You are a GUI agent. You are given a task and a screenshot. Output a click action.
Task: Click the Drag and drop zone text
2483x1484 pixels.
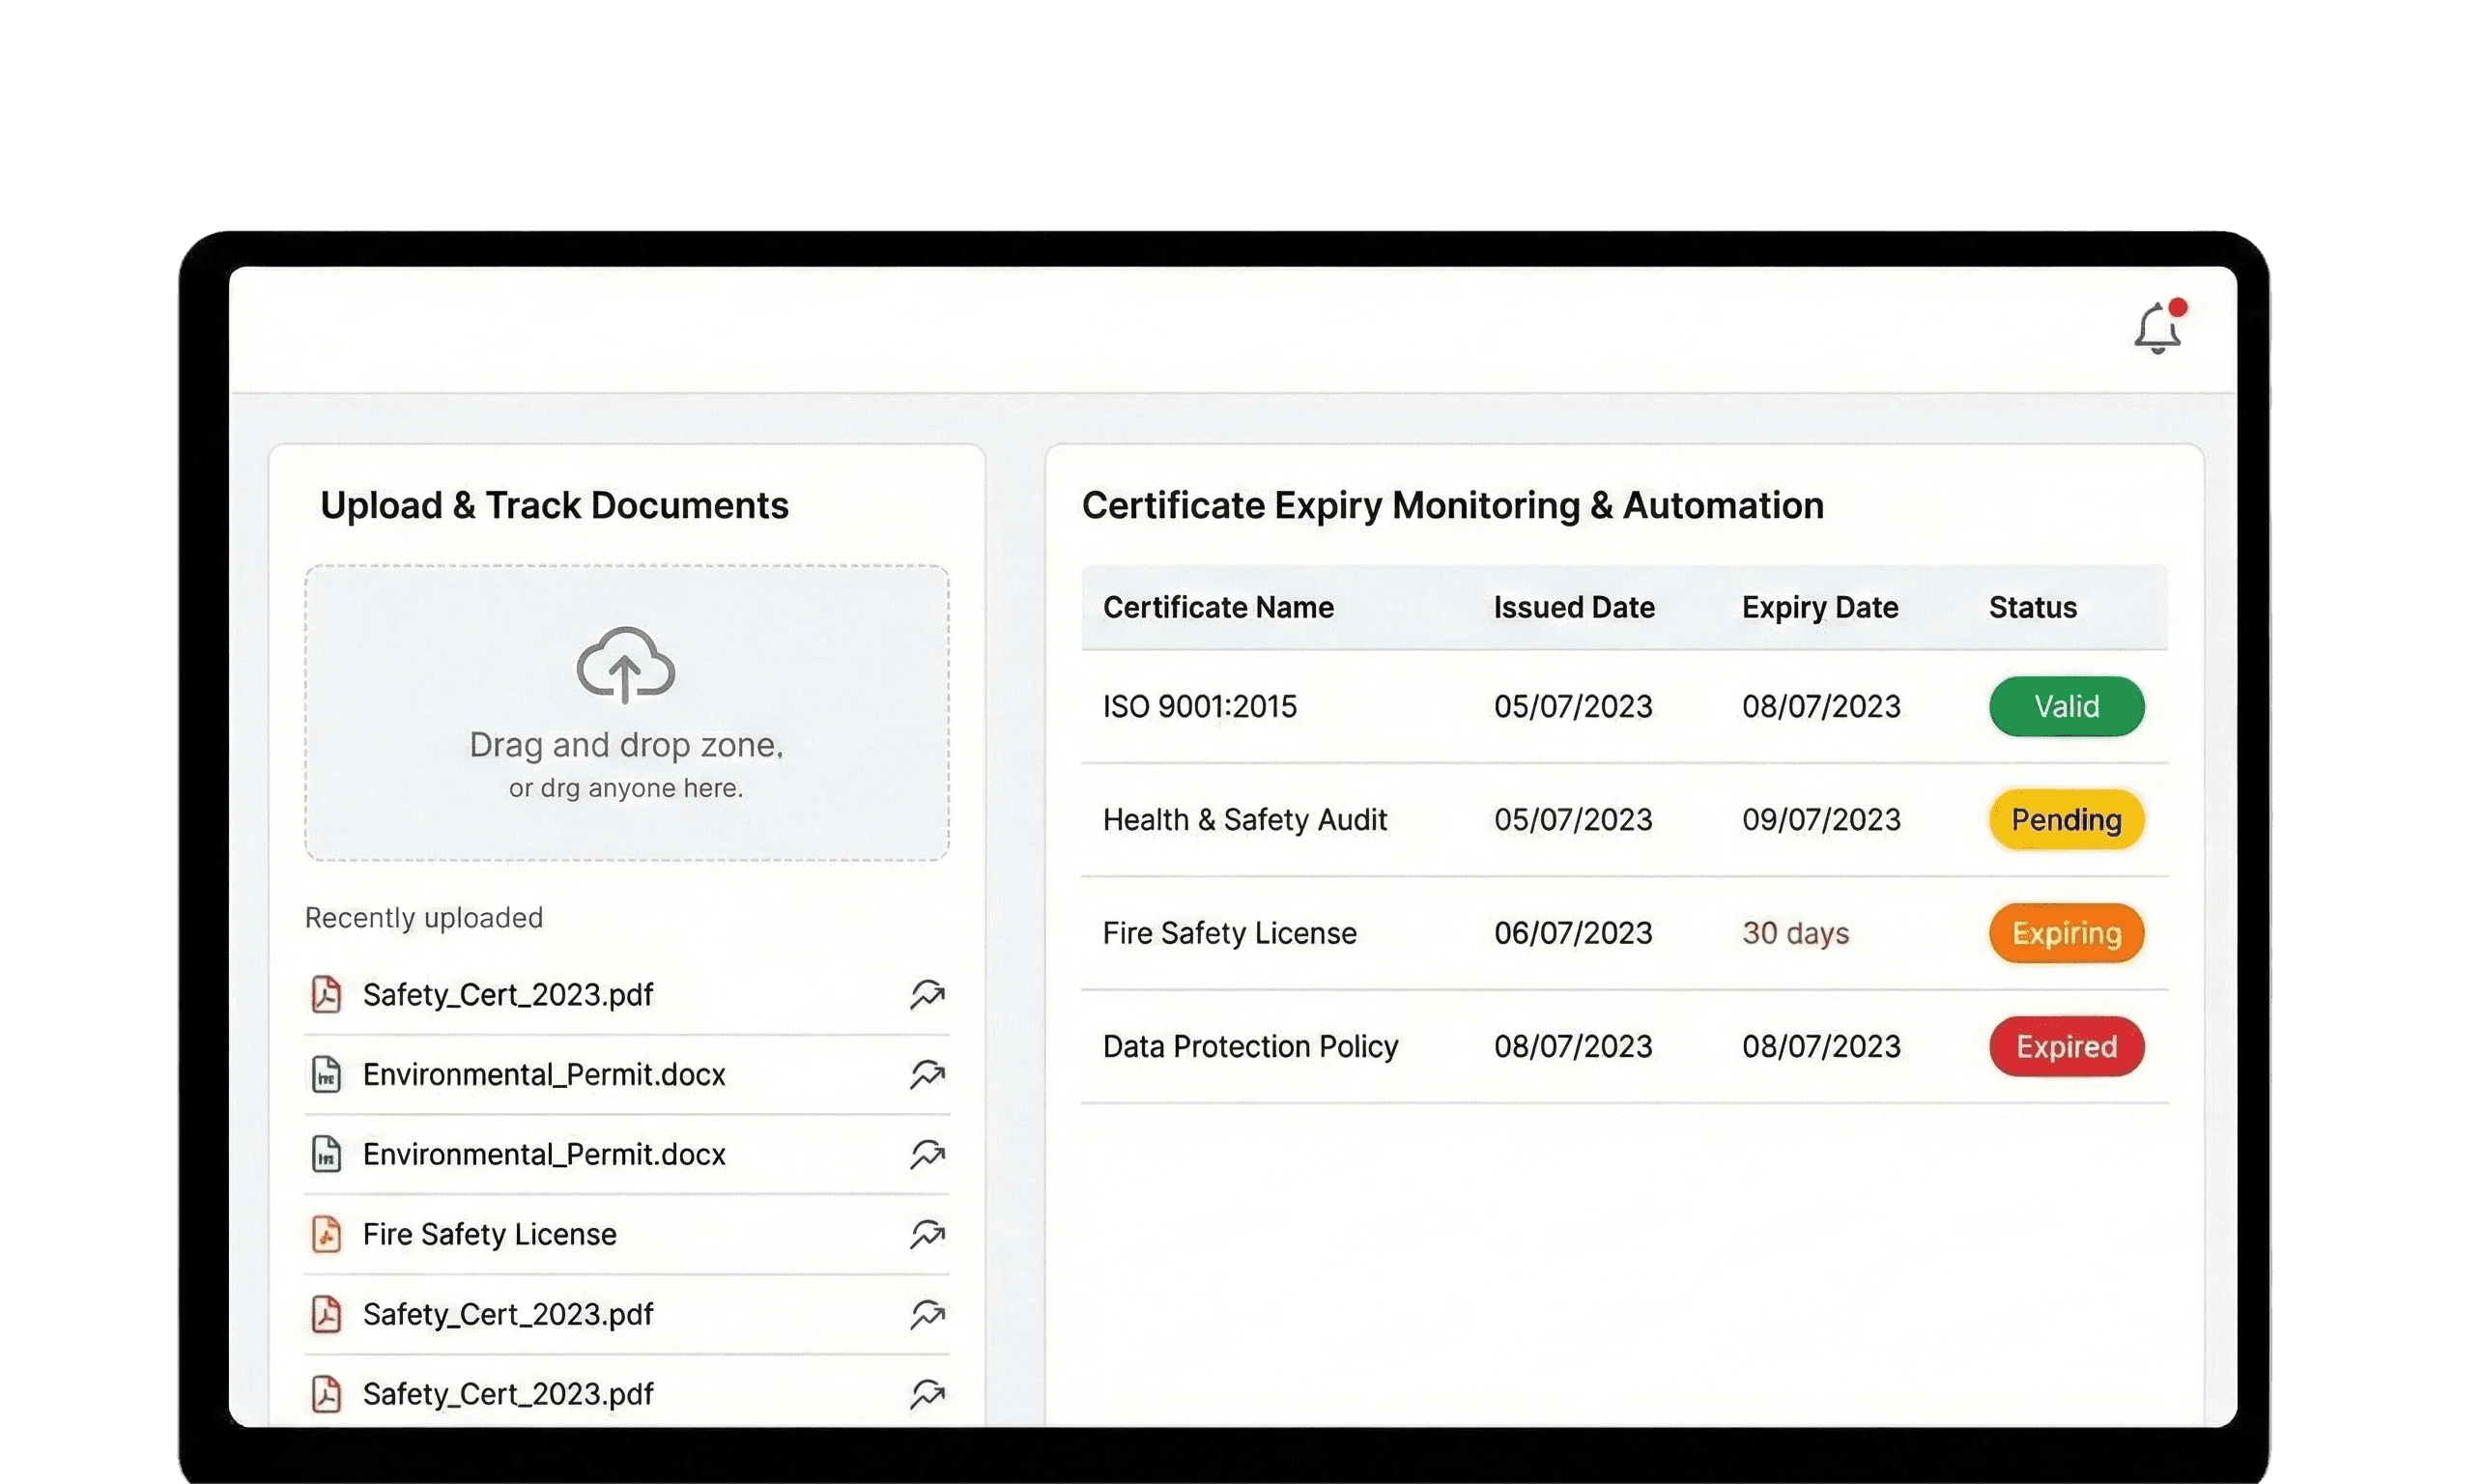tap(626, 744)
